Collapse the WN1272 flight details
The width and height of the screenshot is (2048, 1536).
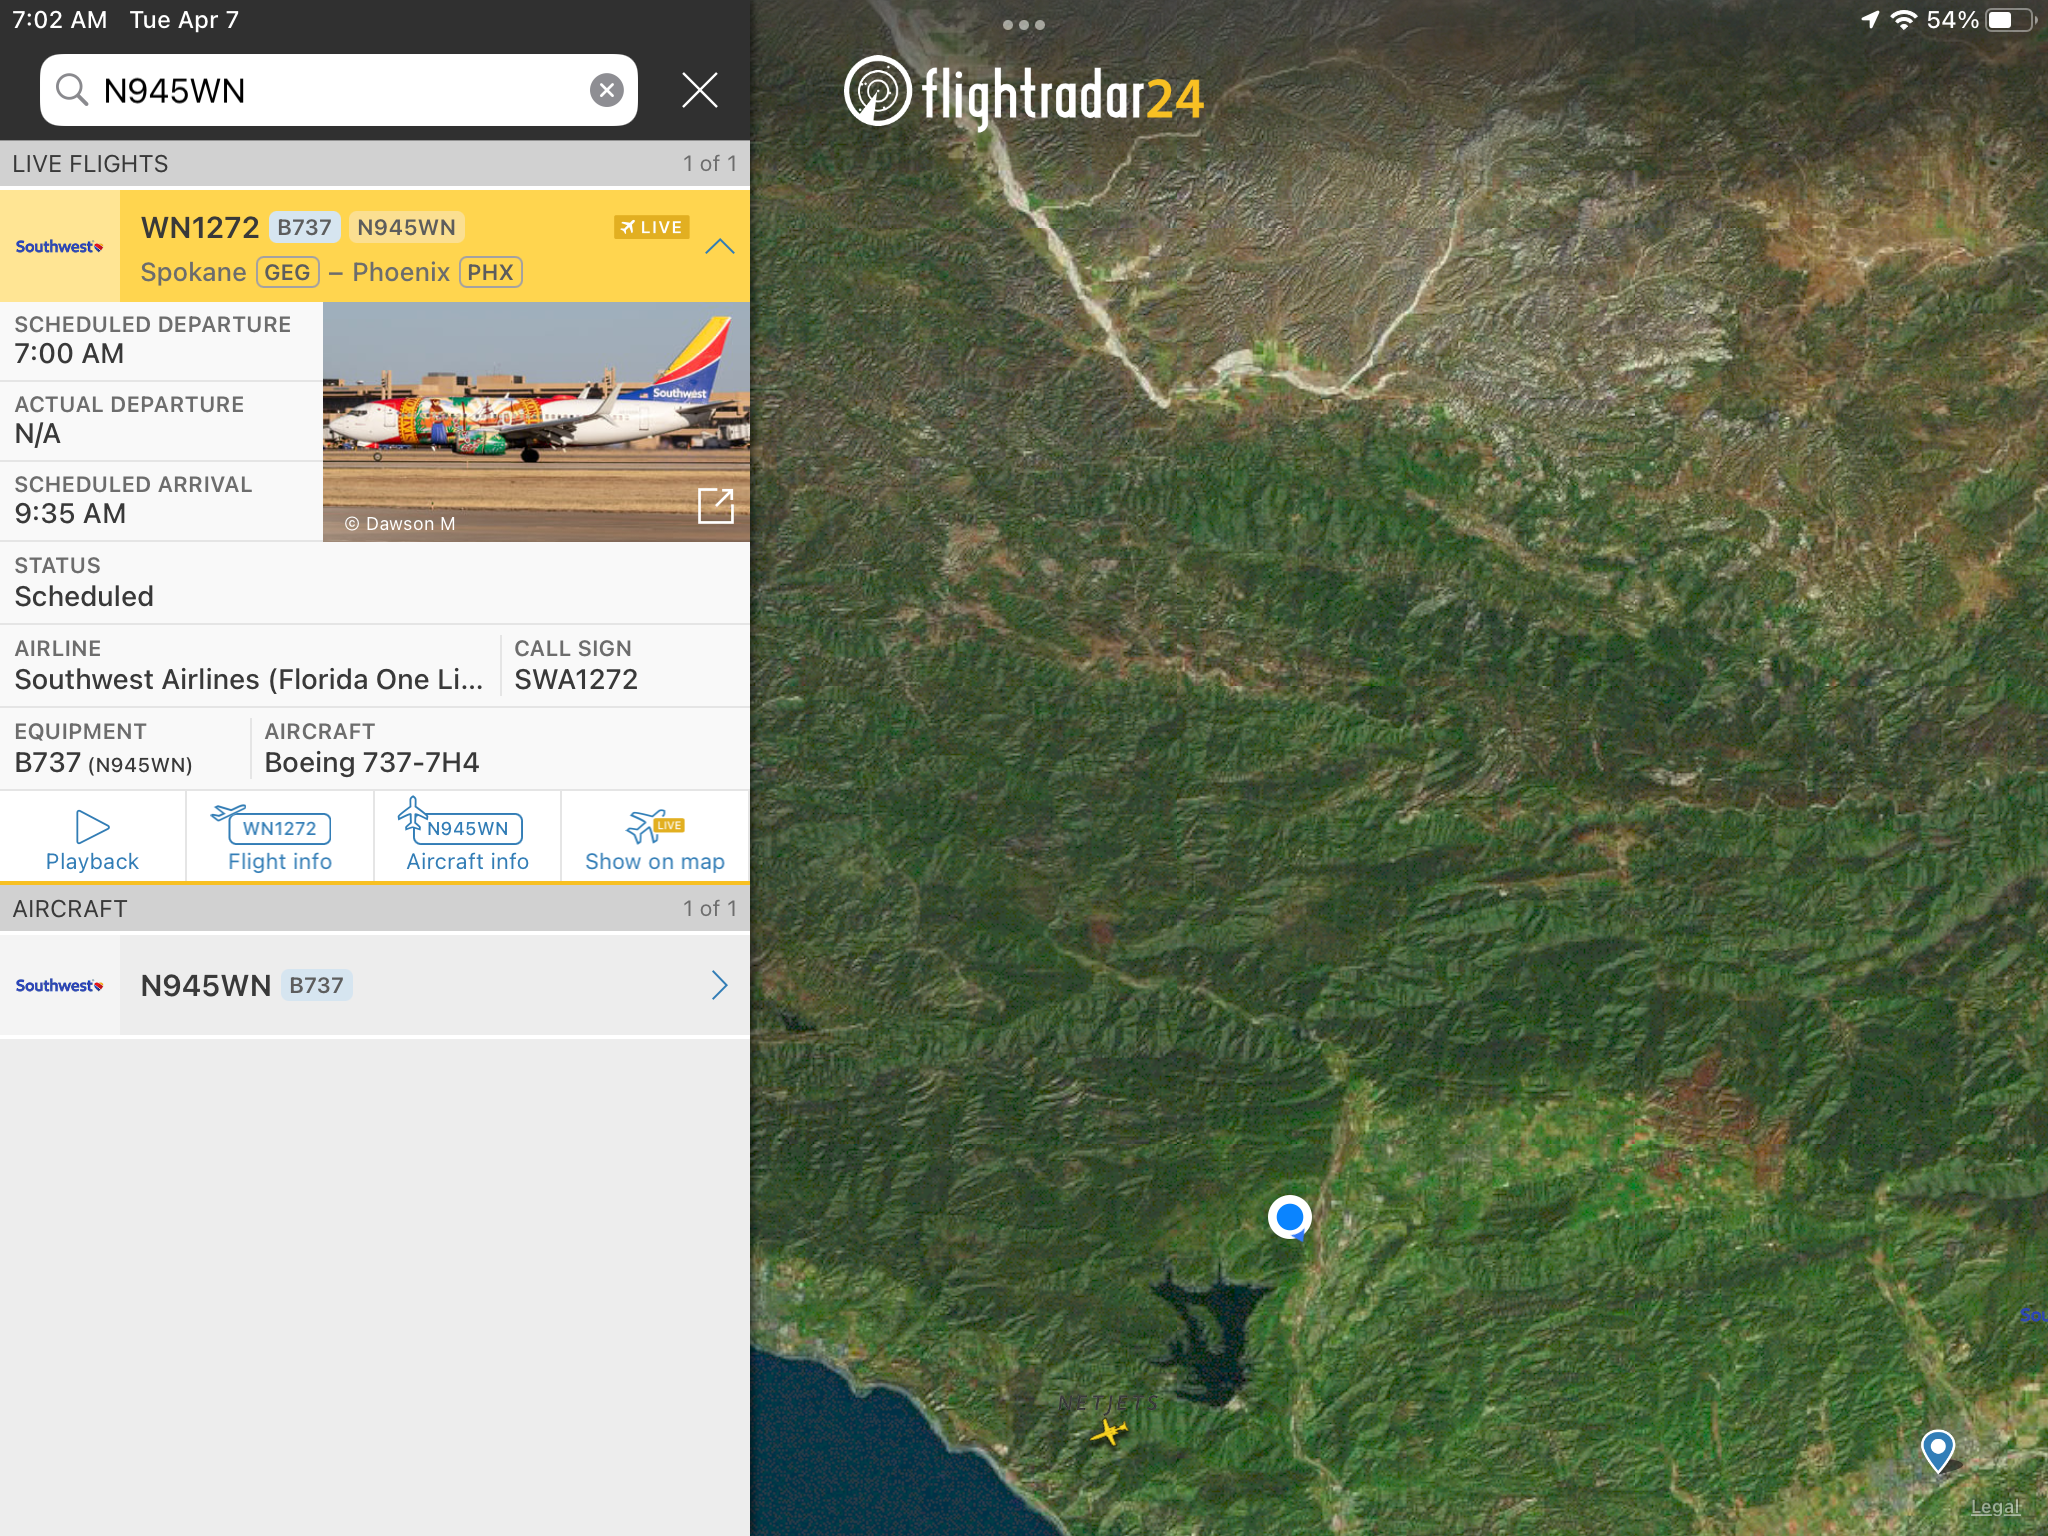click(x=719, y=247)
